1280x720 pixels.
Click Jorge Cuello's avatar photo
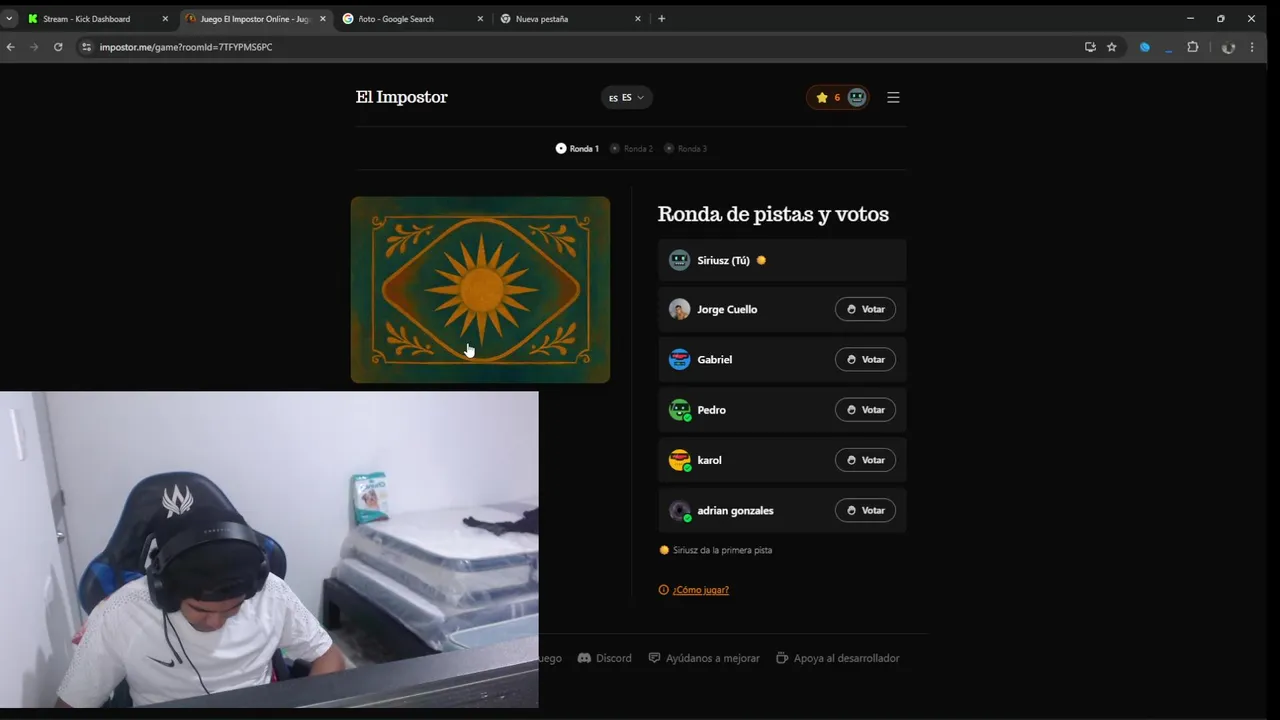[679, 309]
